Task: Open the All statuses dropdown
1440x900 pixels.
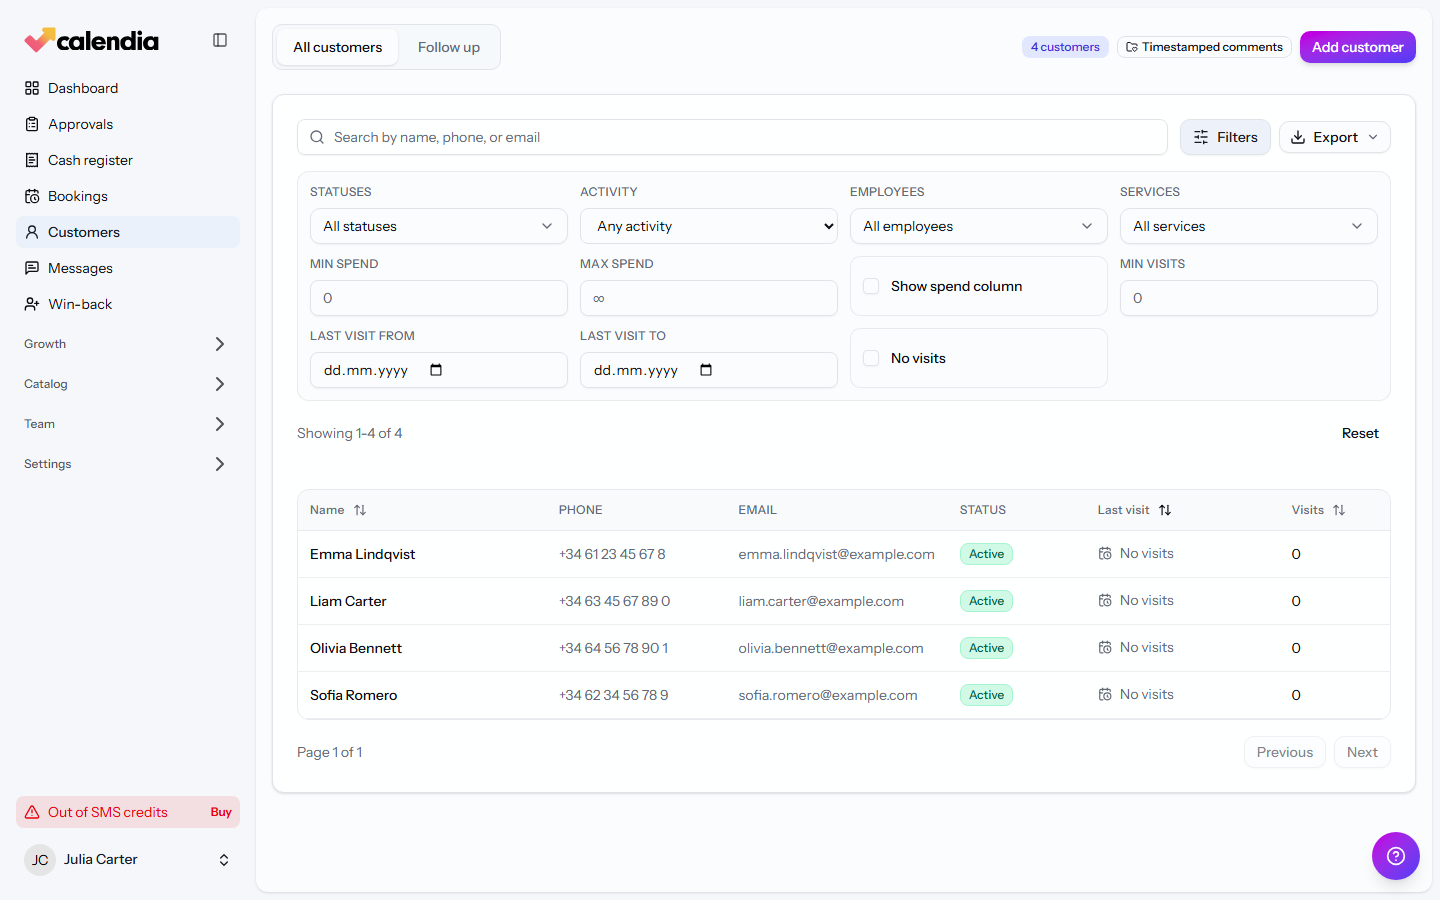Action: 439,226
